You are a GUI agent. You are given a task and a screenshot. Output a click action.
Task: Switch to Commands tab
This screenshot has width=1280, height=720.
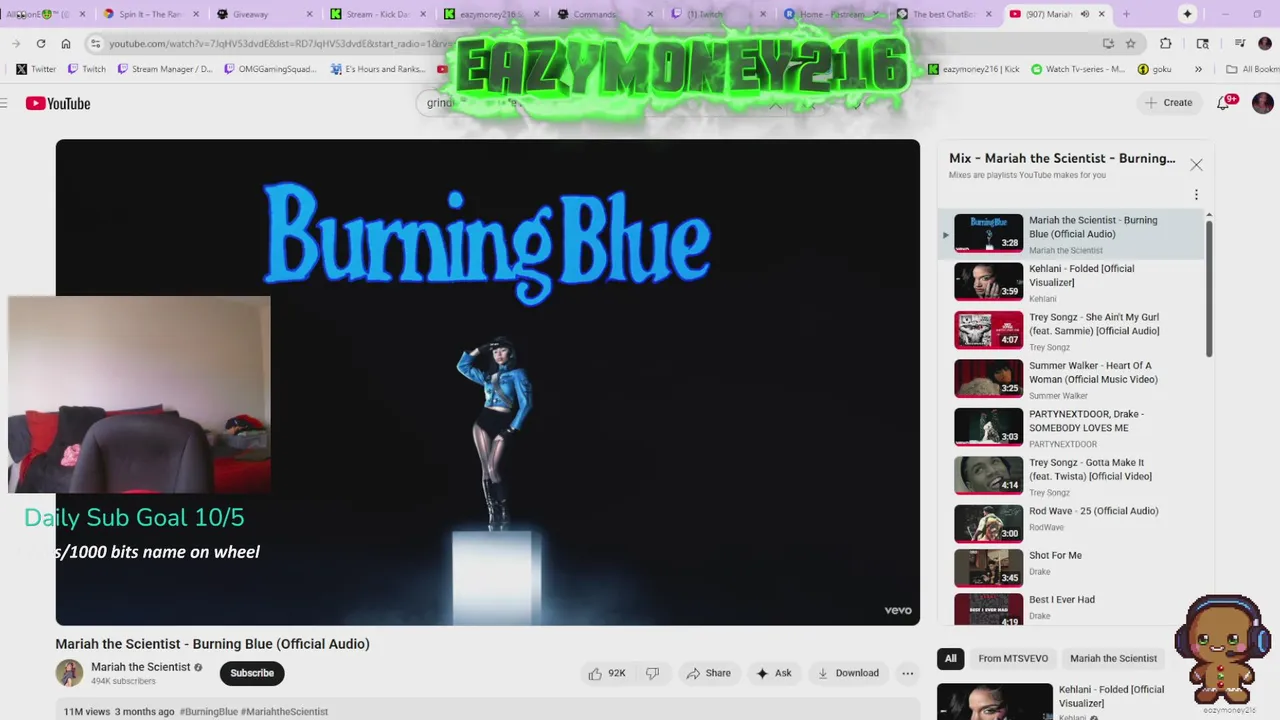(x=603, y=14)
